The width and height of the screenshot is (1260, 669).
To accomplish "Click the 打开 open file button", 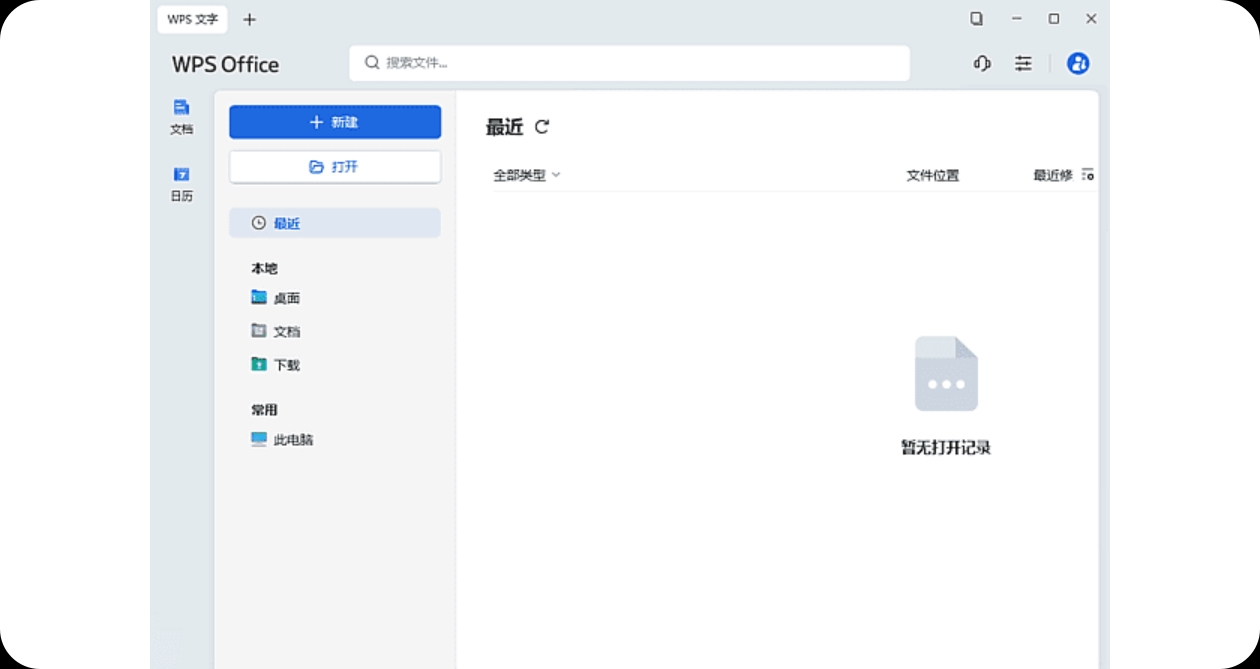I will tap(334, 166).
